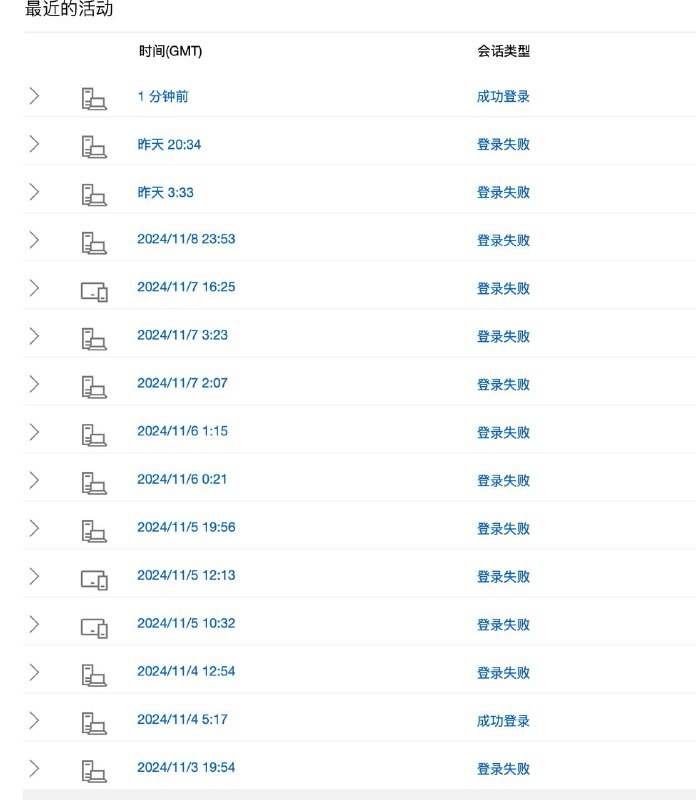Expand the 1分钟前 activity entry
This screenshot has width=696, height=800.
pos(34,96)
